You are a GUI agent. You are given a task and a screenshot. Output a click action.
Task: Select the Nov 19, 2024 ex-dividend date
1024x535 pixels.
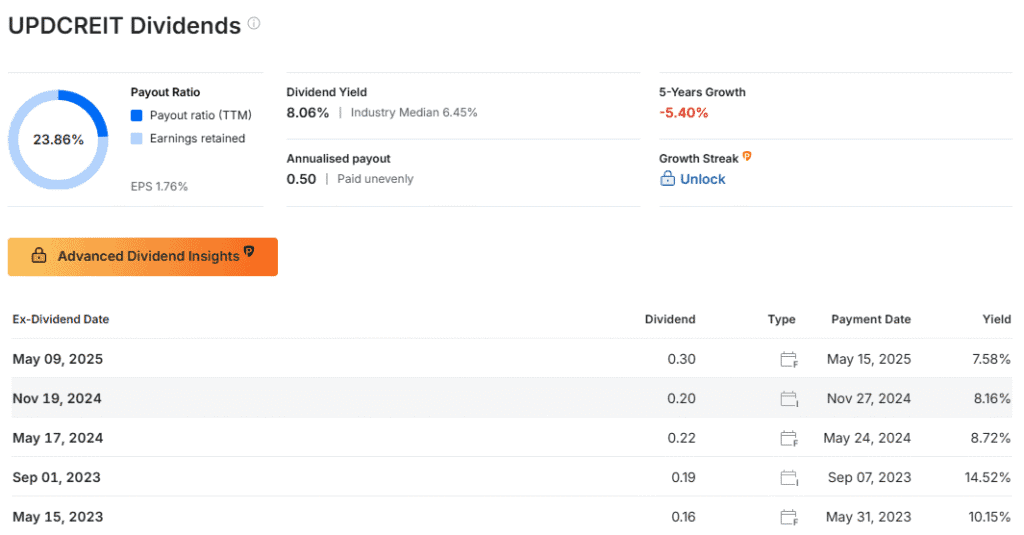(x=57, y=398)
